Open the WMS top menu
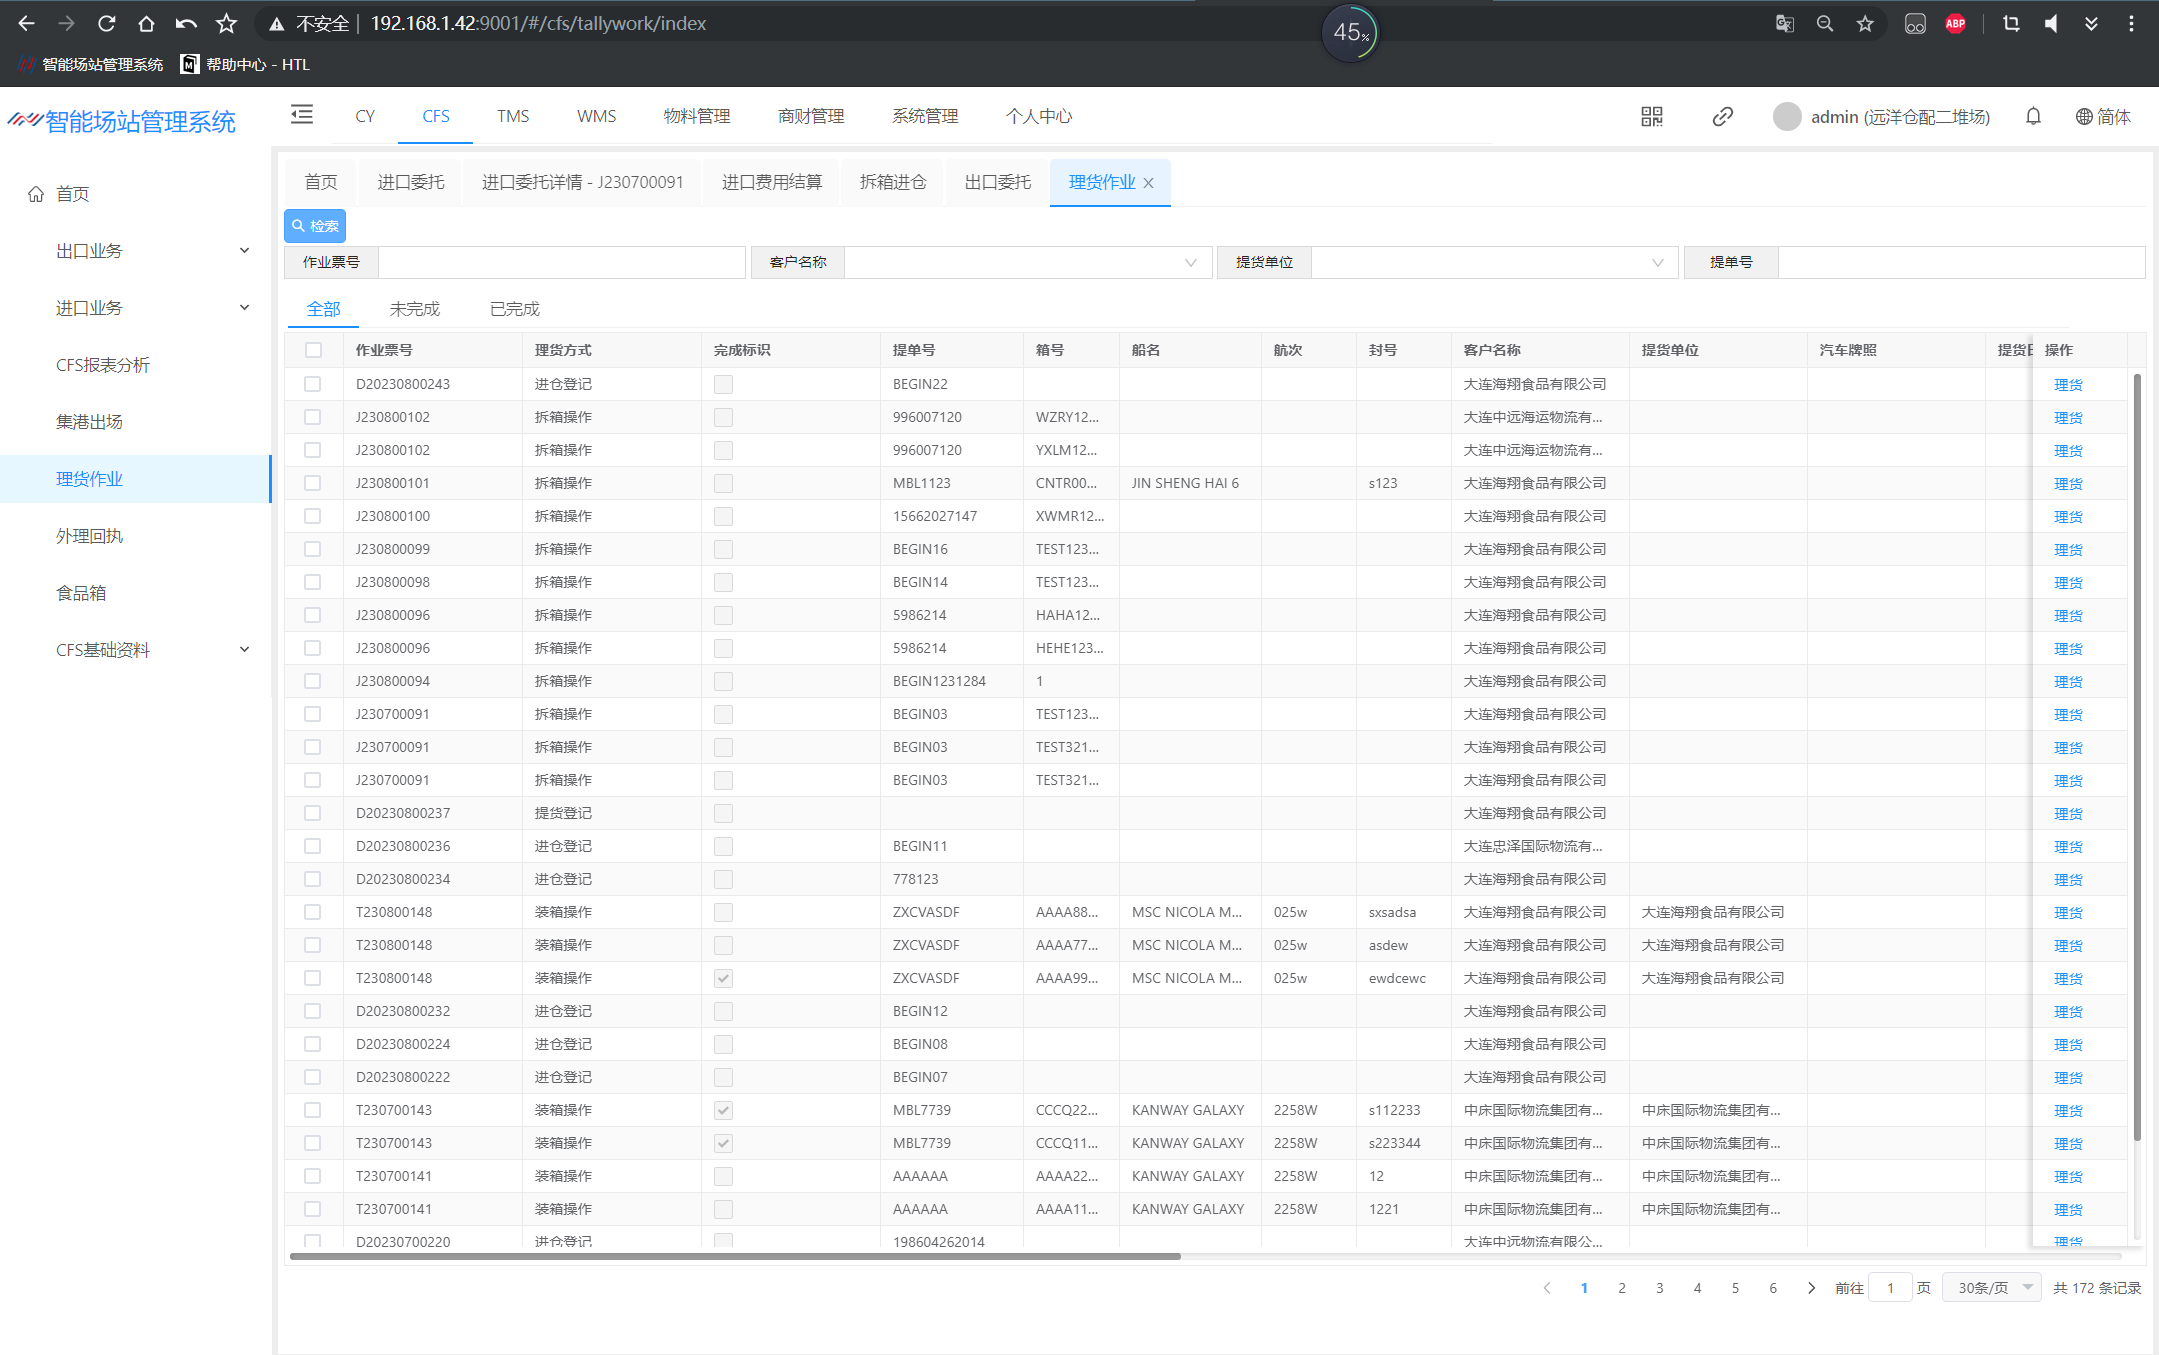This screenshot has width=2159, height=1355. pos(596,116)
